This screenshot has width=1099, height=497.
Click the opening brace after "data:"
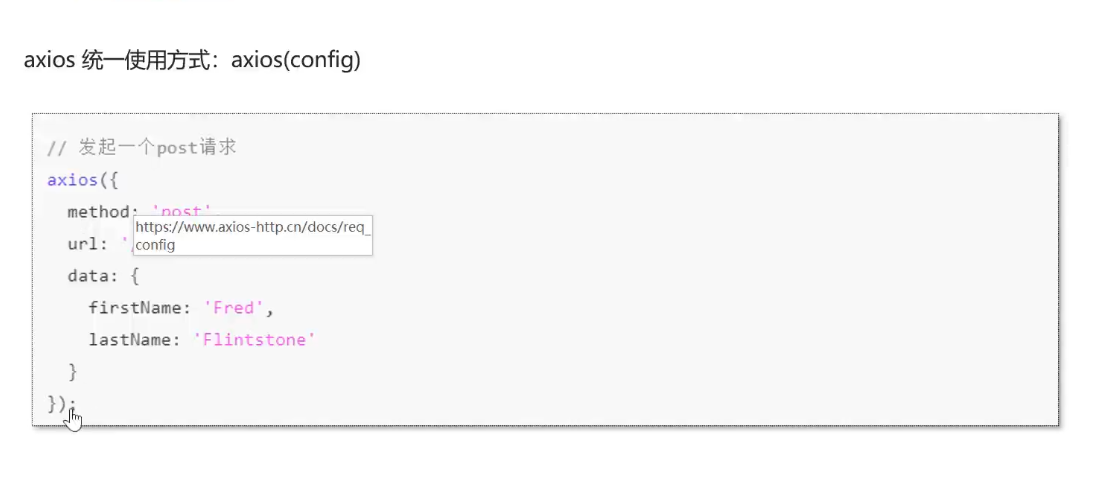pyautogui.click(x=135, y=275)
